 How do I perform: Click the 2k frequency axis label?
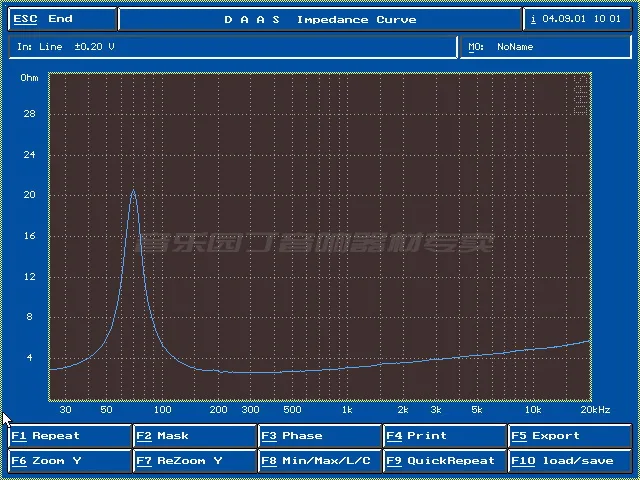point(403,410)
